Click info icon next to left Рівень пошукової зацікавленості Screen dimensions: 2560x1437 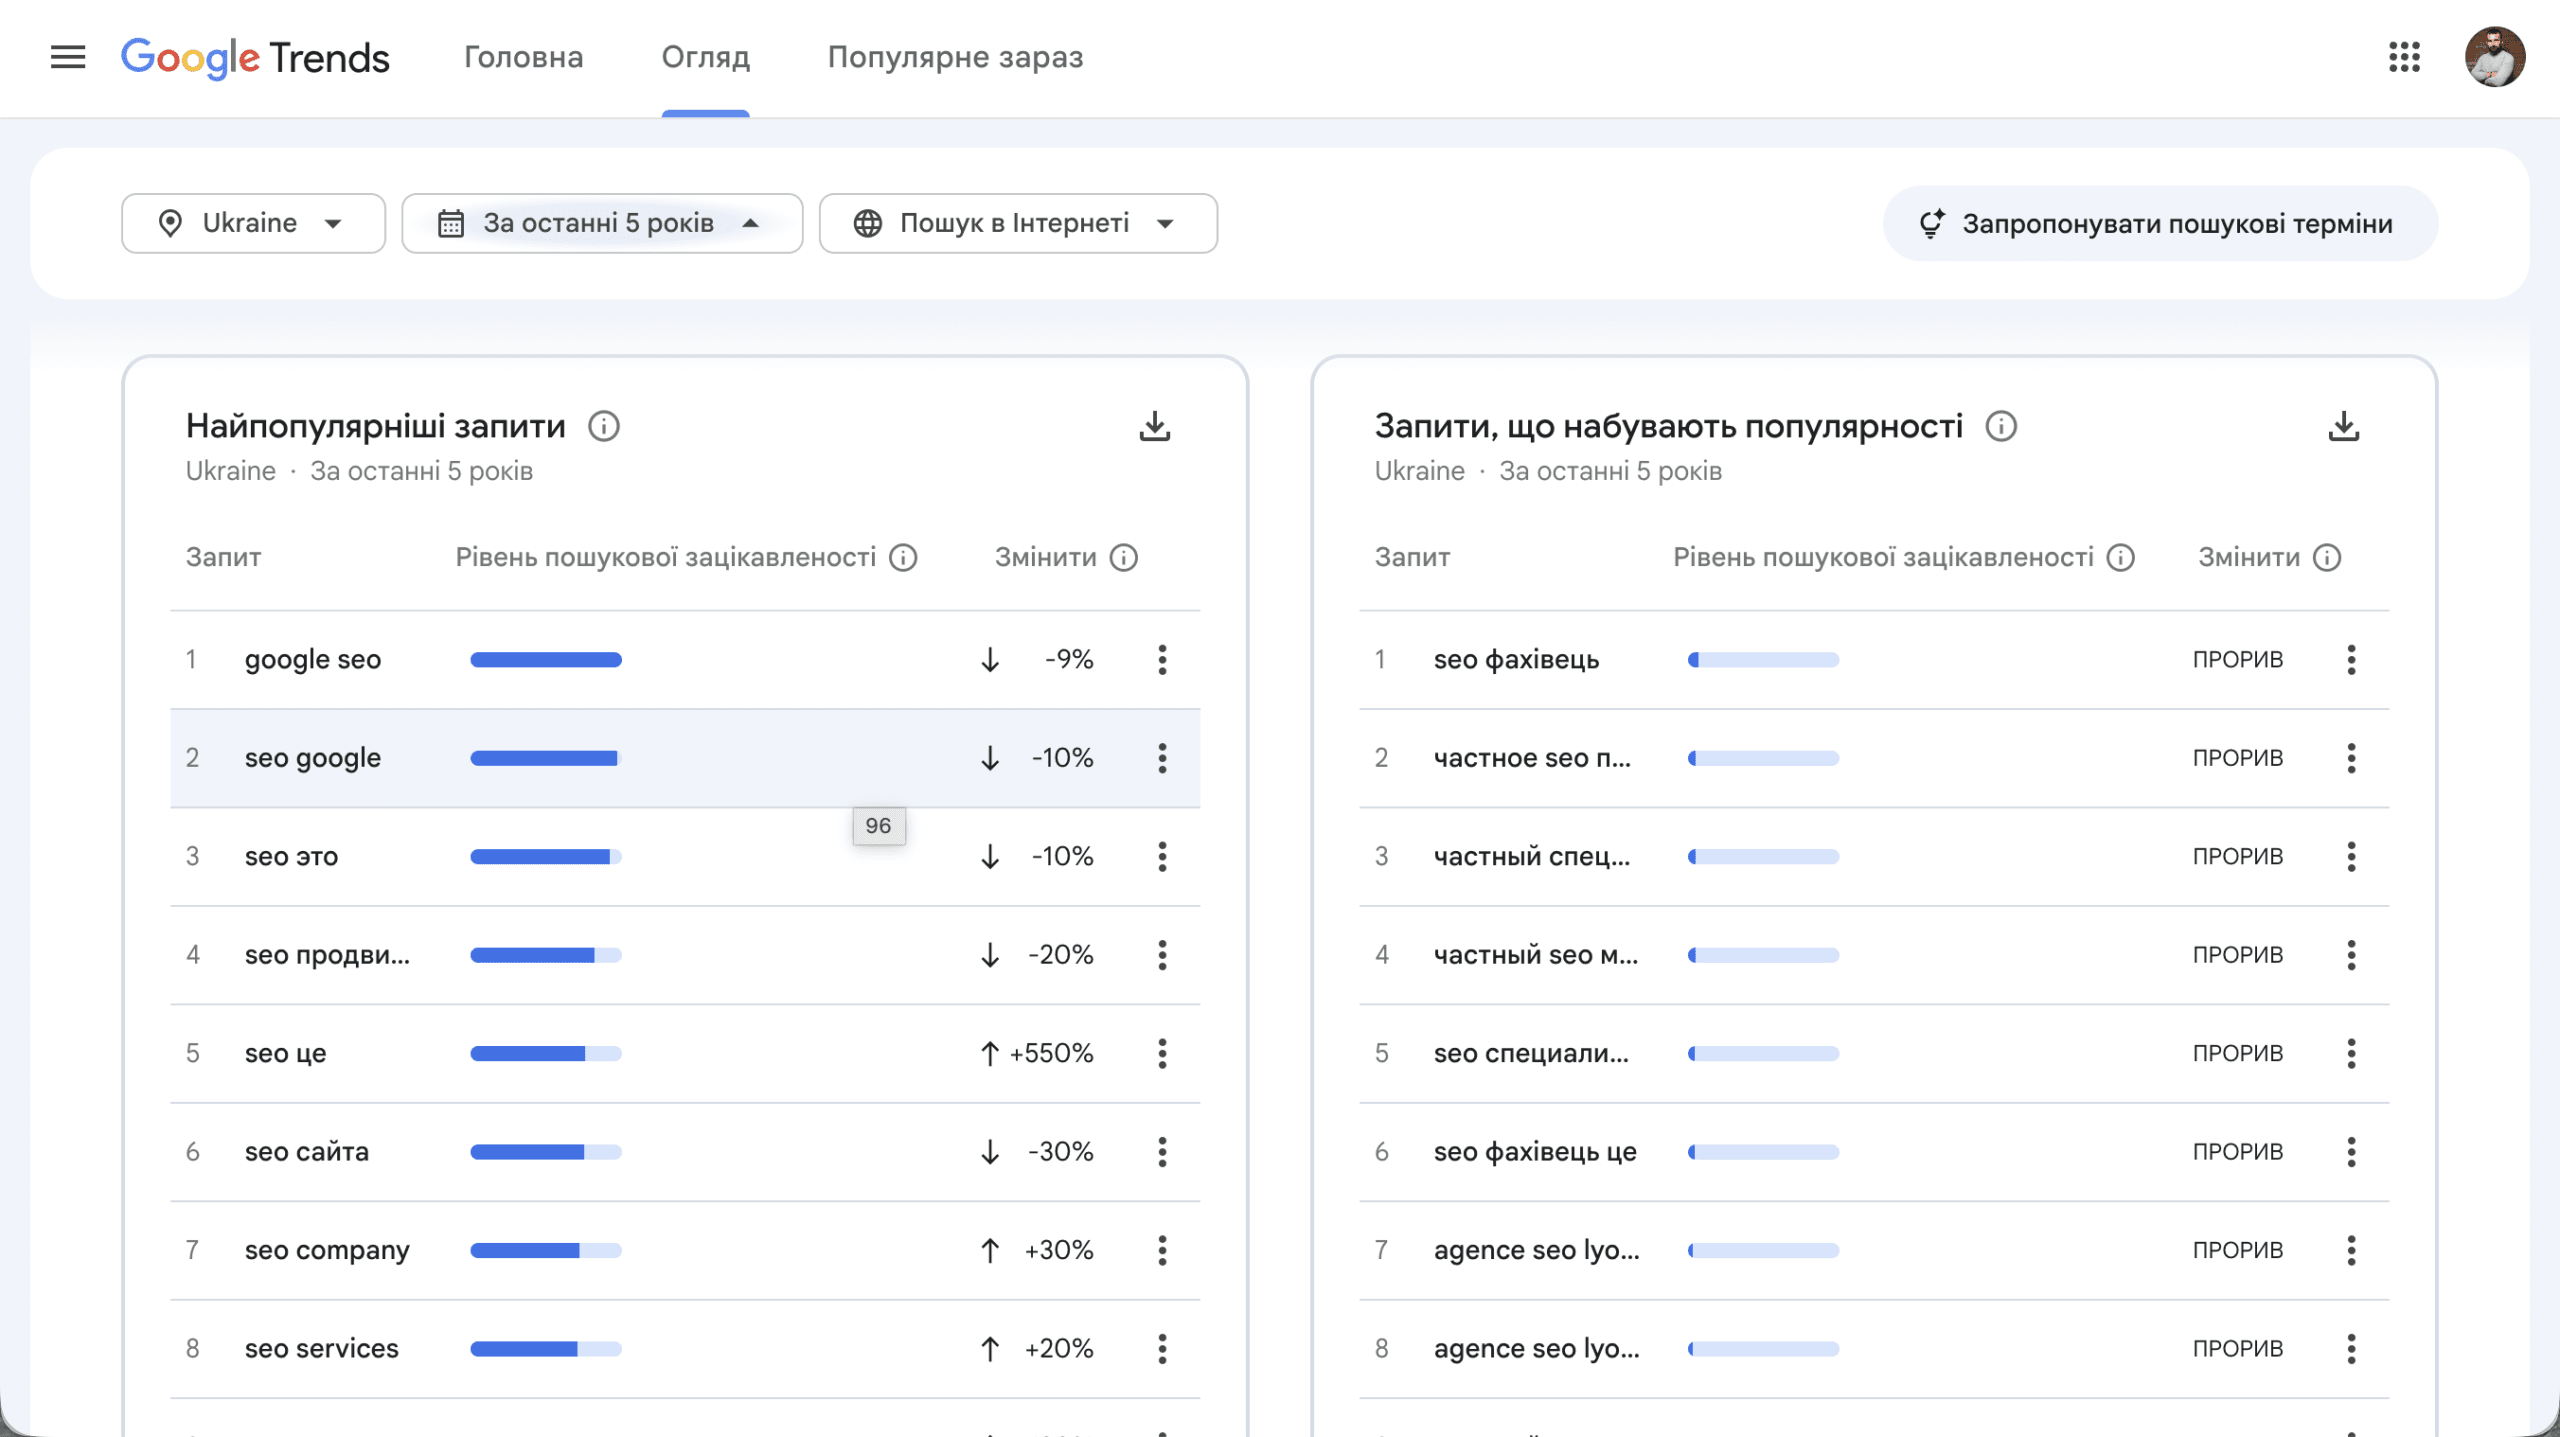[903, 558]
